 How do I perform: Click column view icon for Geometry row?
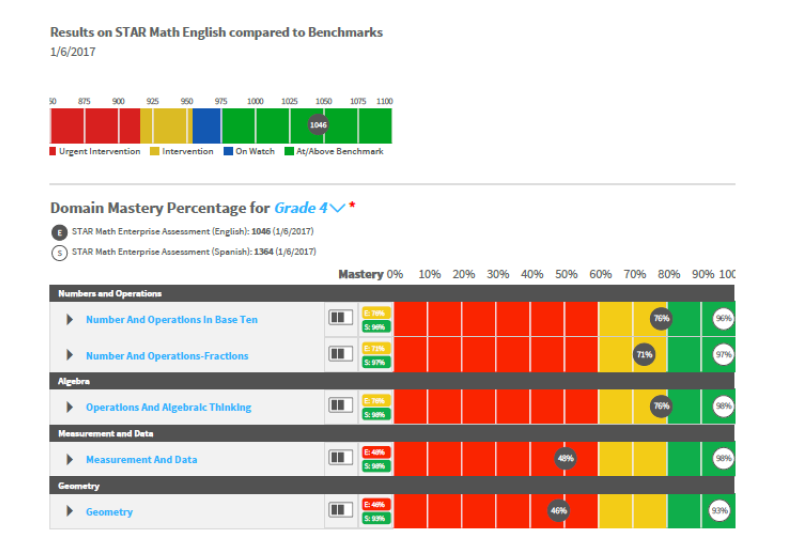tap(340, 510)
